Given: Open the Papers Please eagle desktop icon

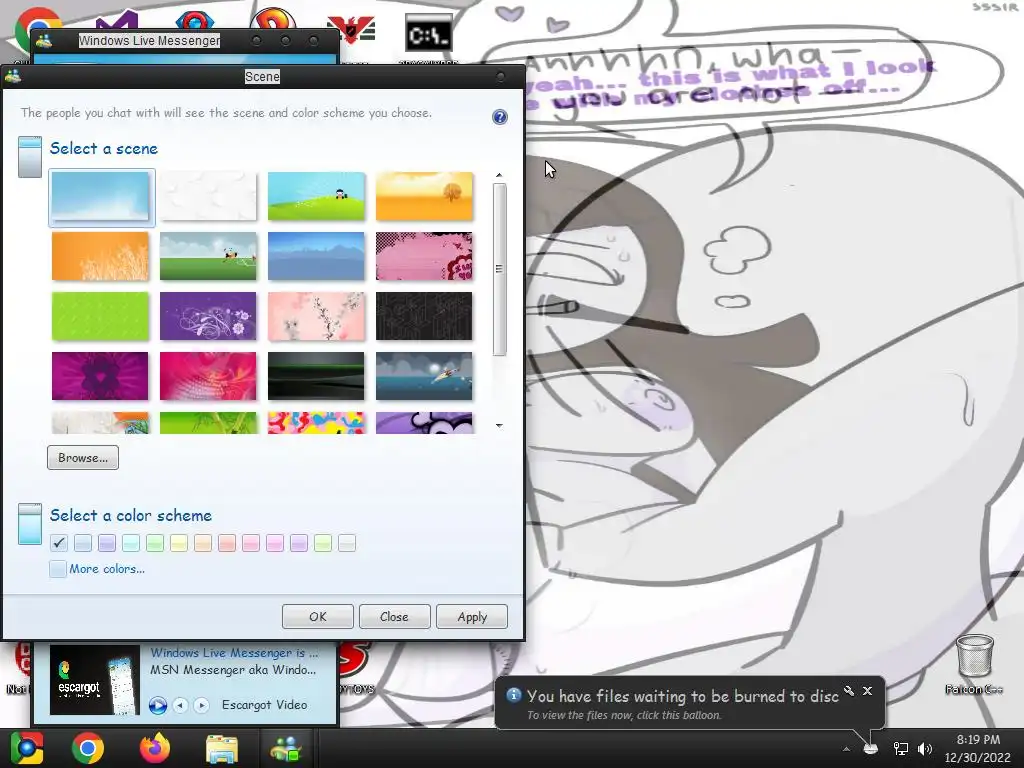Looking at the screenshot, I should point(353,31).
